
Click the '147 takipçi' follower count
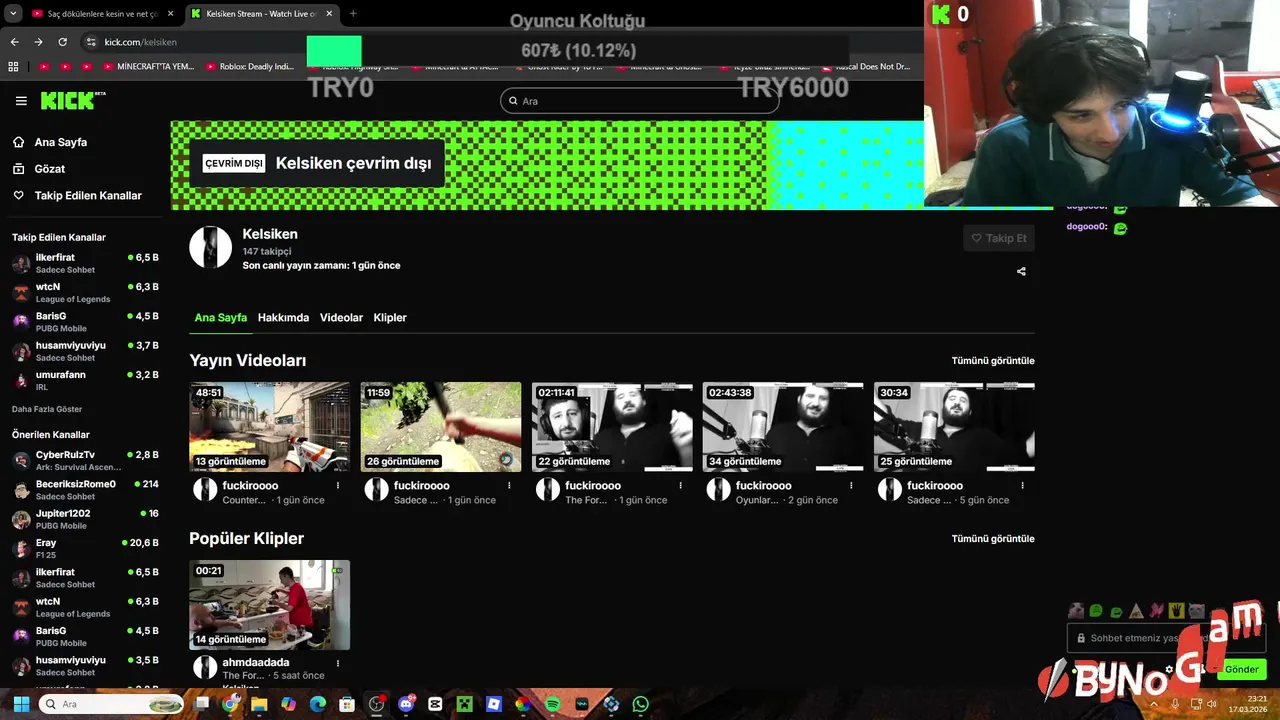click(267, 252)
